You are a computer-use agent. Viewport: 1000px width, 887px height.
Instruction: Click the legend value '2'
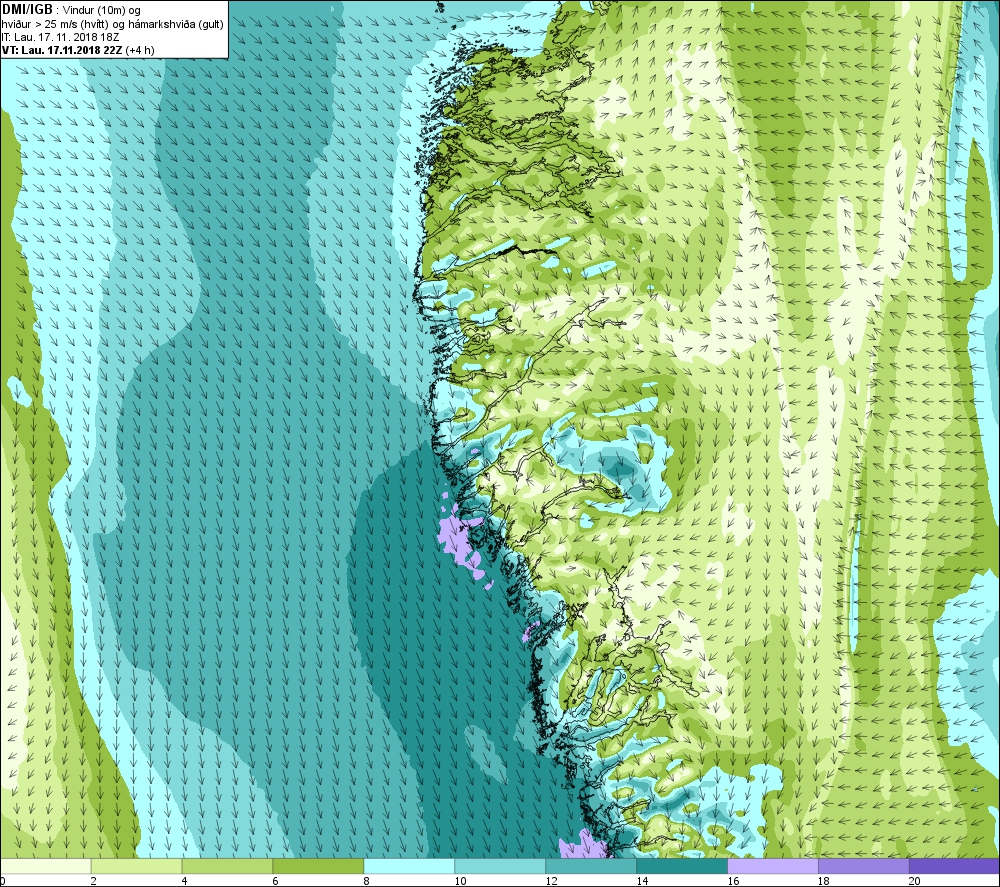94,881
